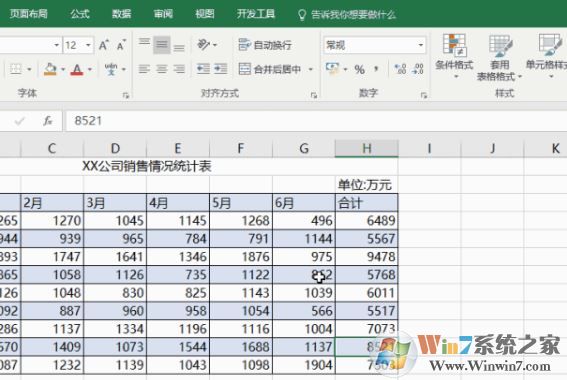Switch to 审阅 tab
This screenshot has width=567, height=380.
coord(163,14)
